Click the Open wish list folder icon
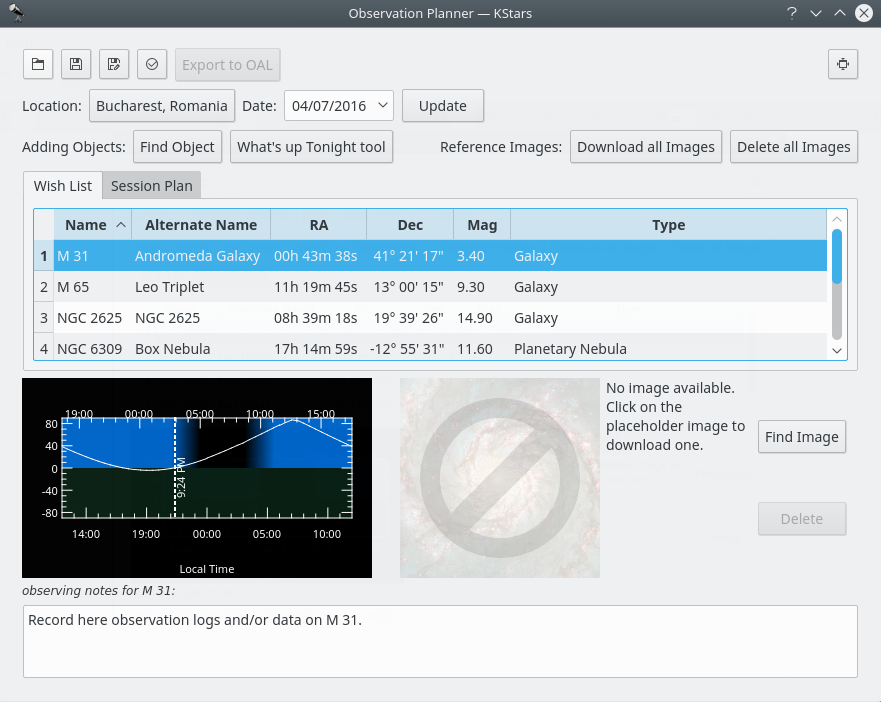The height and width of the screenshot is (702, 881). click(38, 65)
